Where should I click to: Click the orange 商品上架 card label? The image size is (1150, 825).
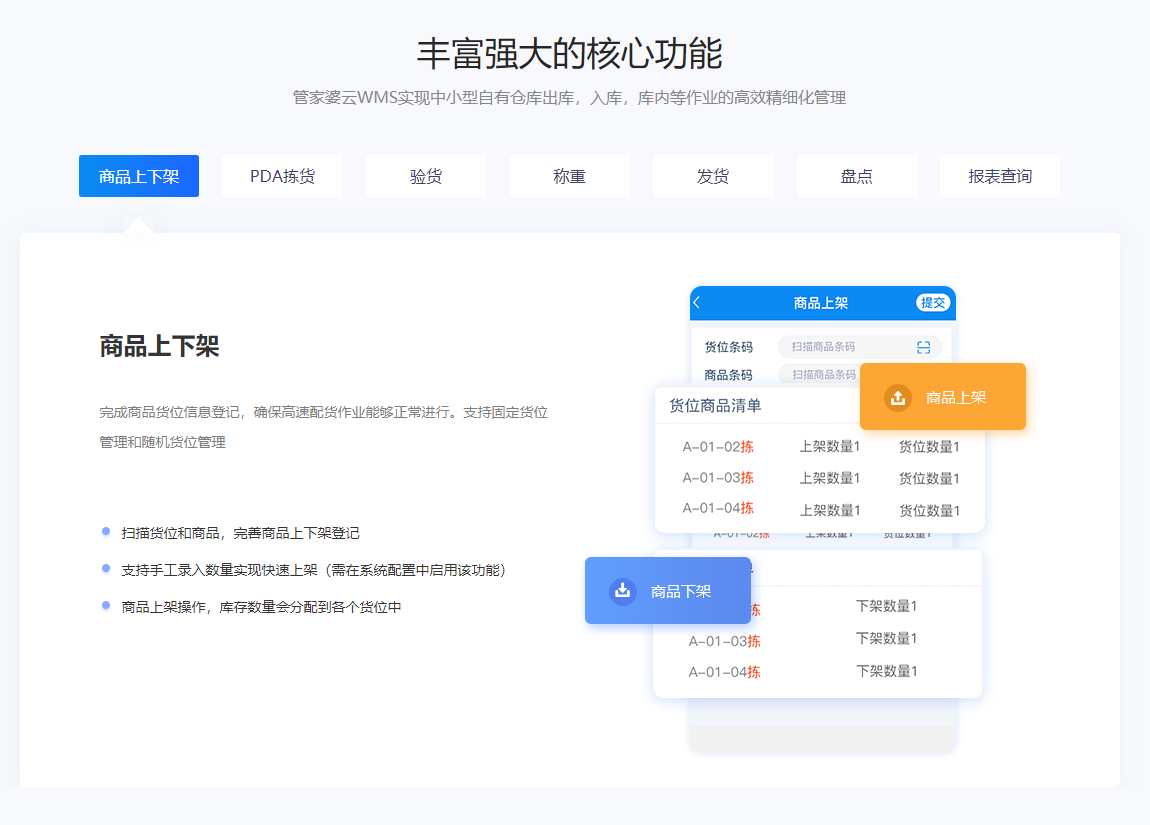click(x=956, y=397)
